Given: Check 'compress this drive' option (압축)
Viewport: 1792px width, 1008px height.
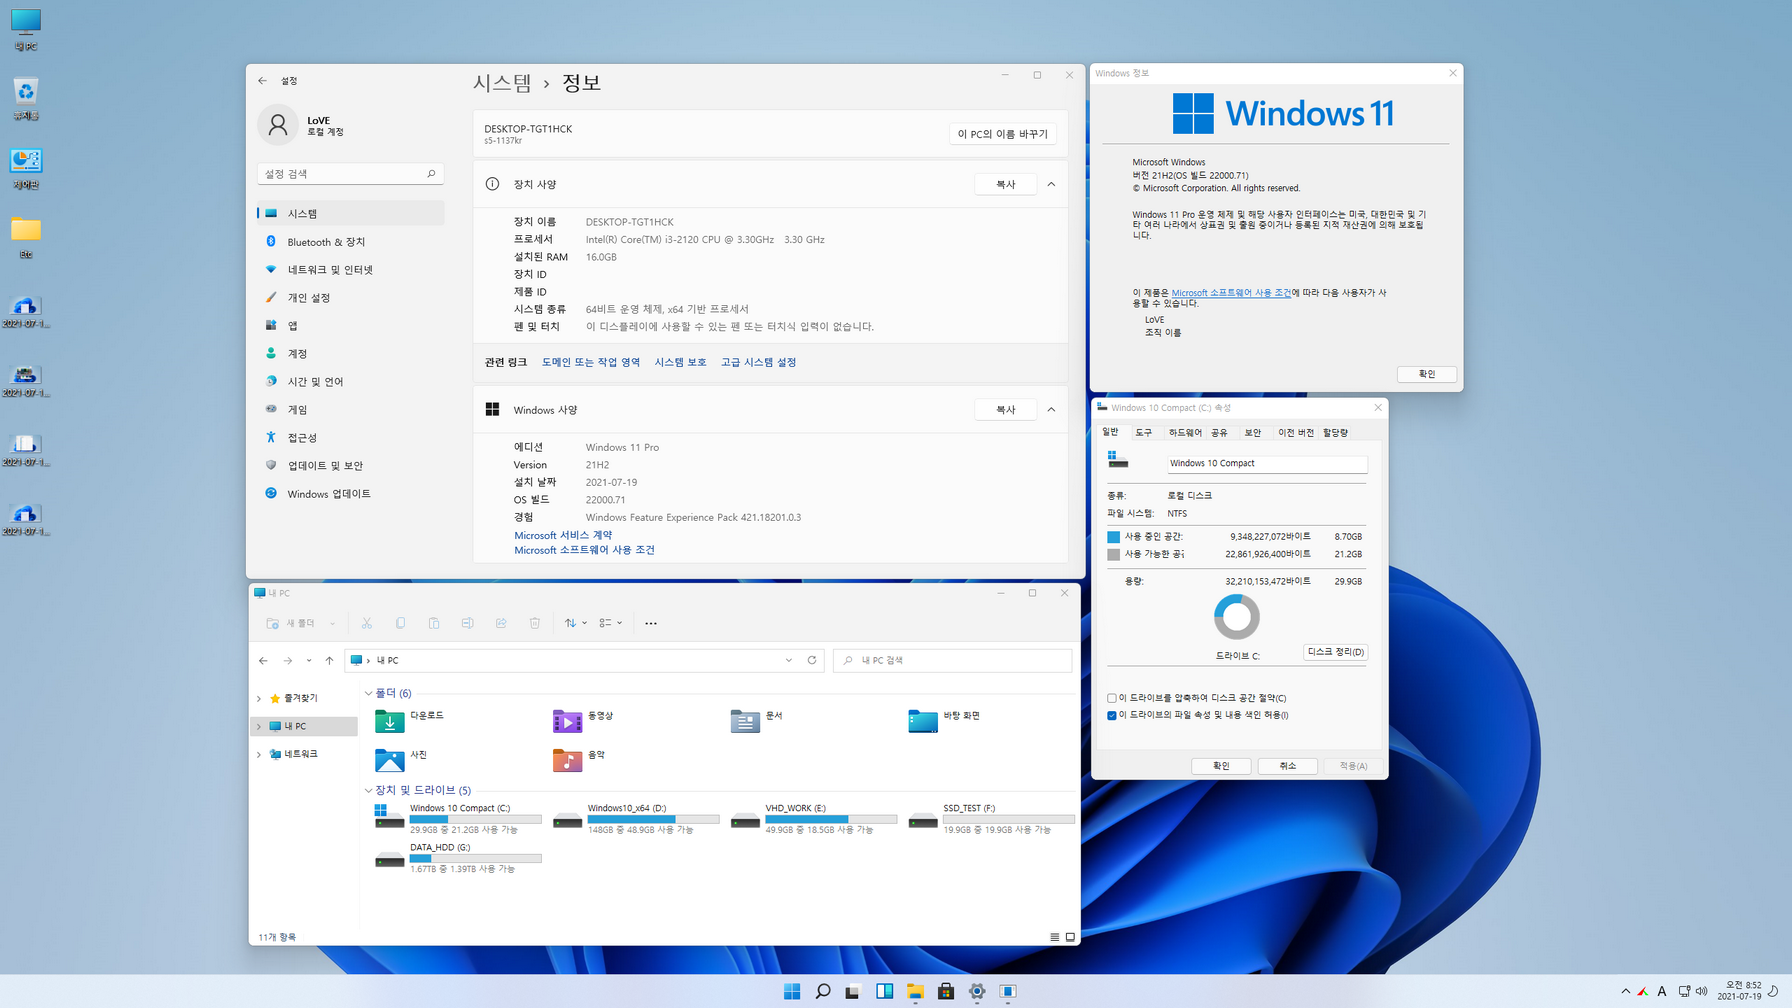Looking at the screenshot, I should (1112, 698).
